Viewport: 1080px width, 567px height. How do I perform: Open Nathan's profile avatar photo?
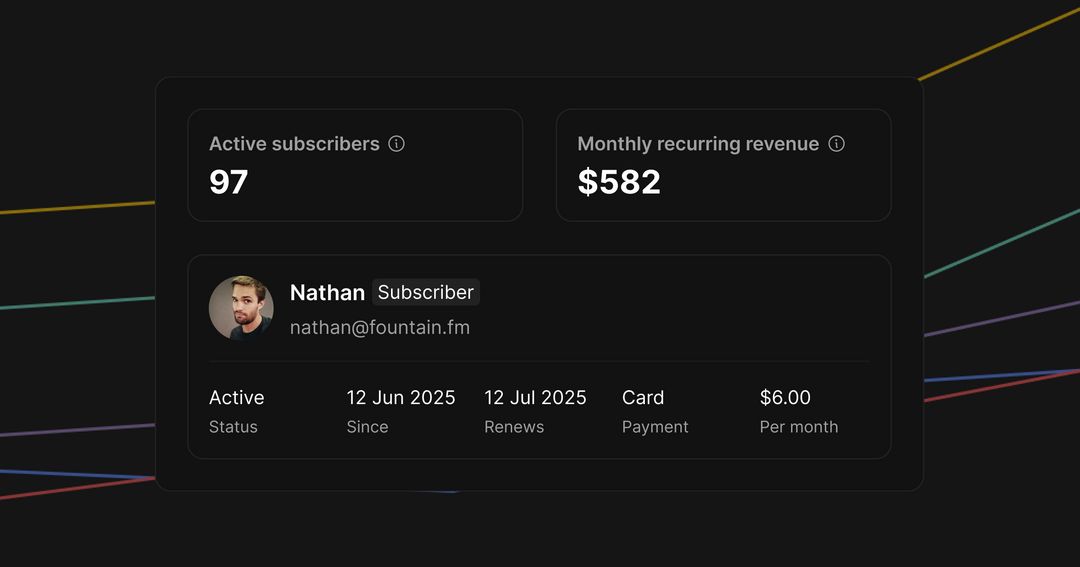coord(241,308)
